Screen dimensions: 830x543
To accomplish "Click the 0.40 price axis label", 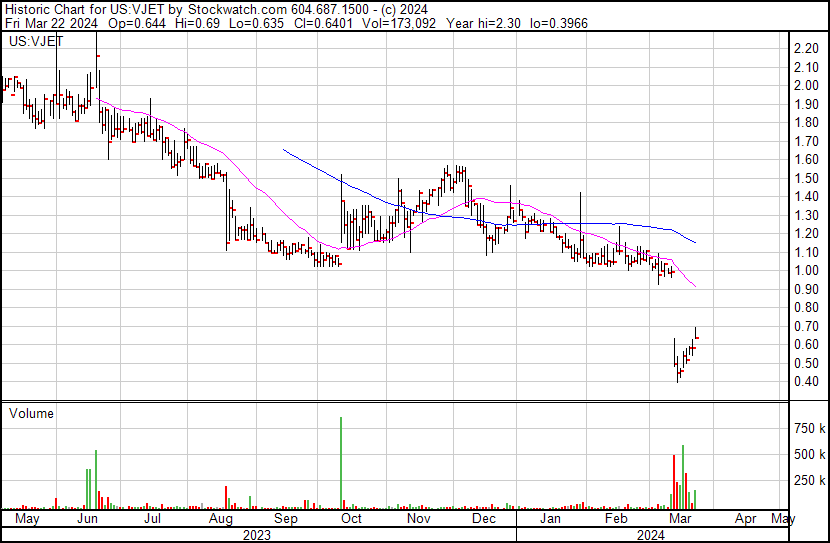I will click(804, 382).
